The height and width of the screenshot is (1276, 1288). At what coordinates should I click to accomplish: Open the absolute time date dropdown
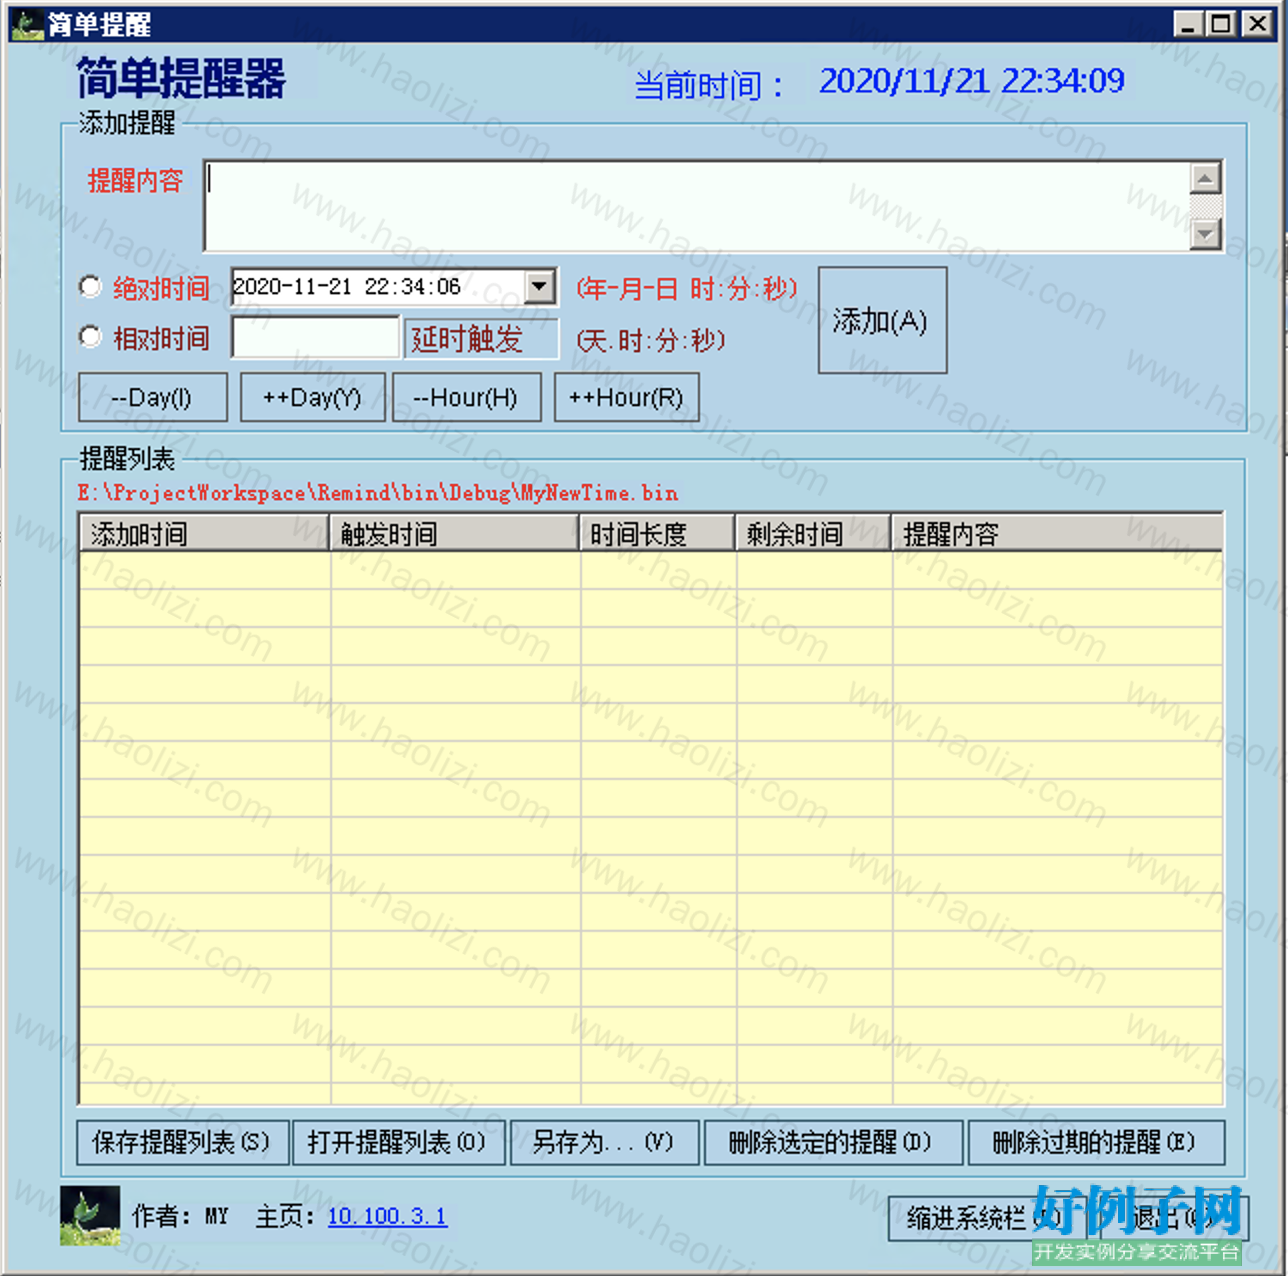(540, 287)
